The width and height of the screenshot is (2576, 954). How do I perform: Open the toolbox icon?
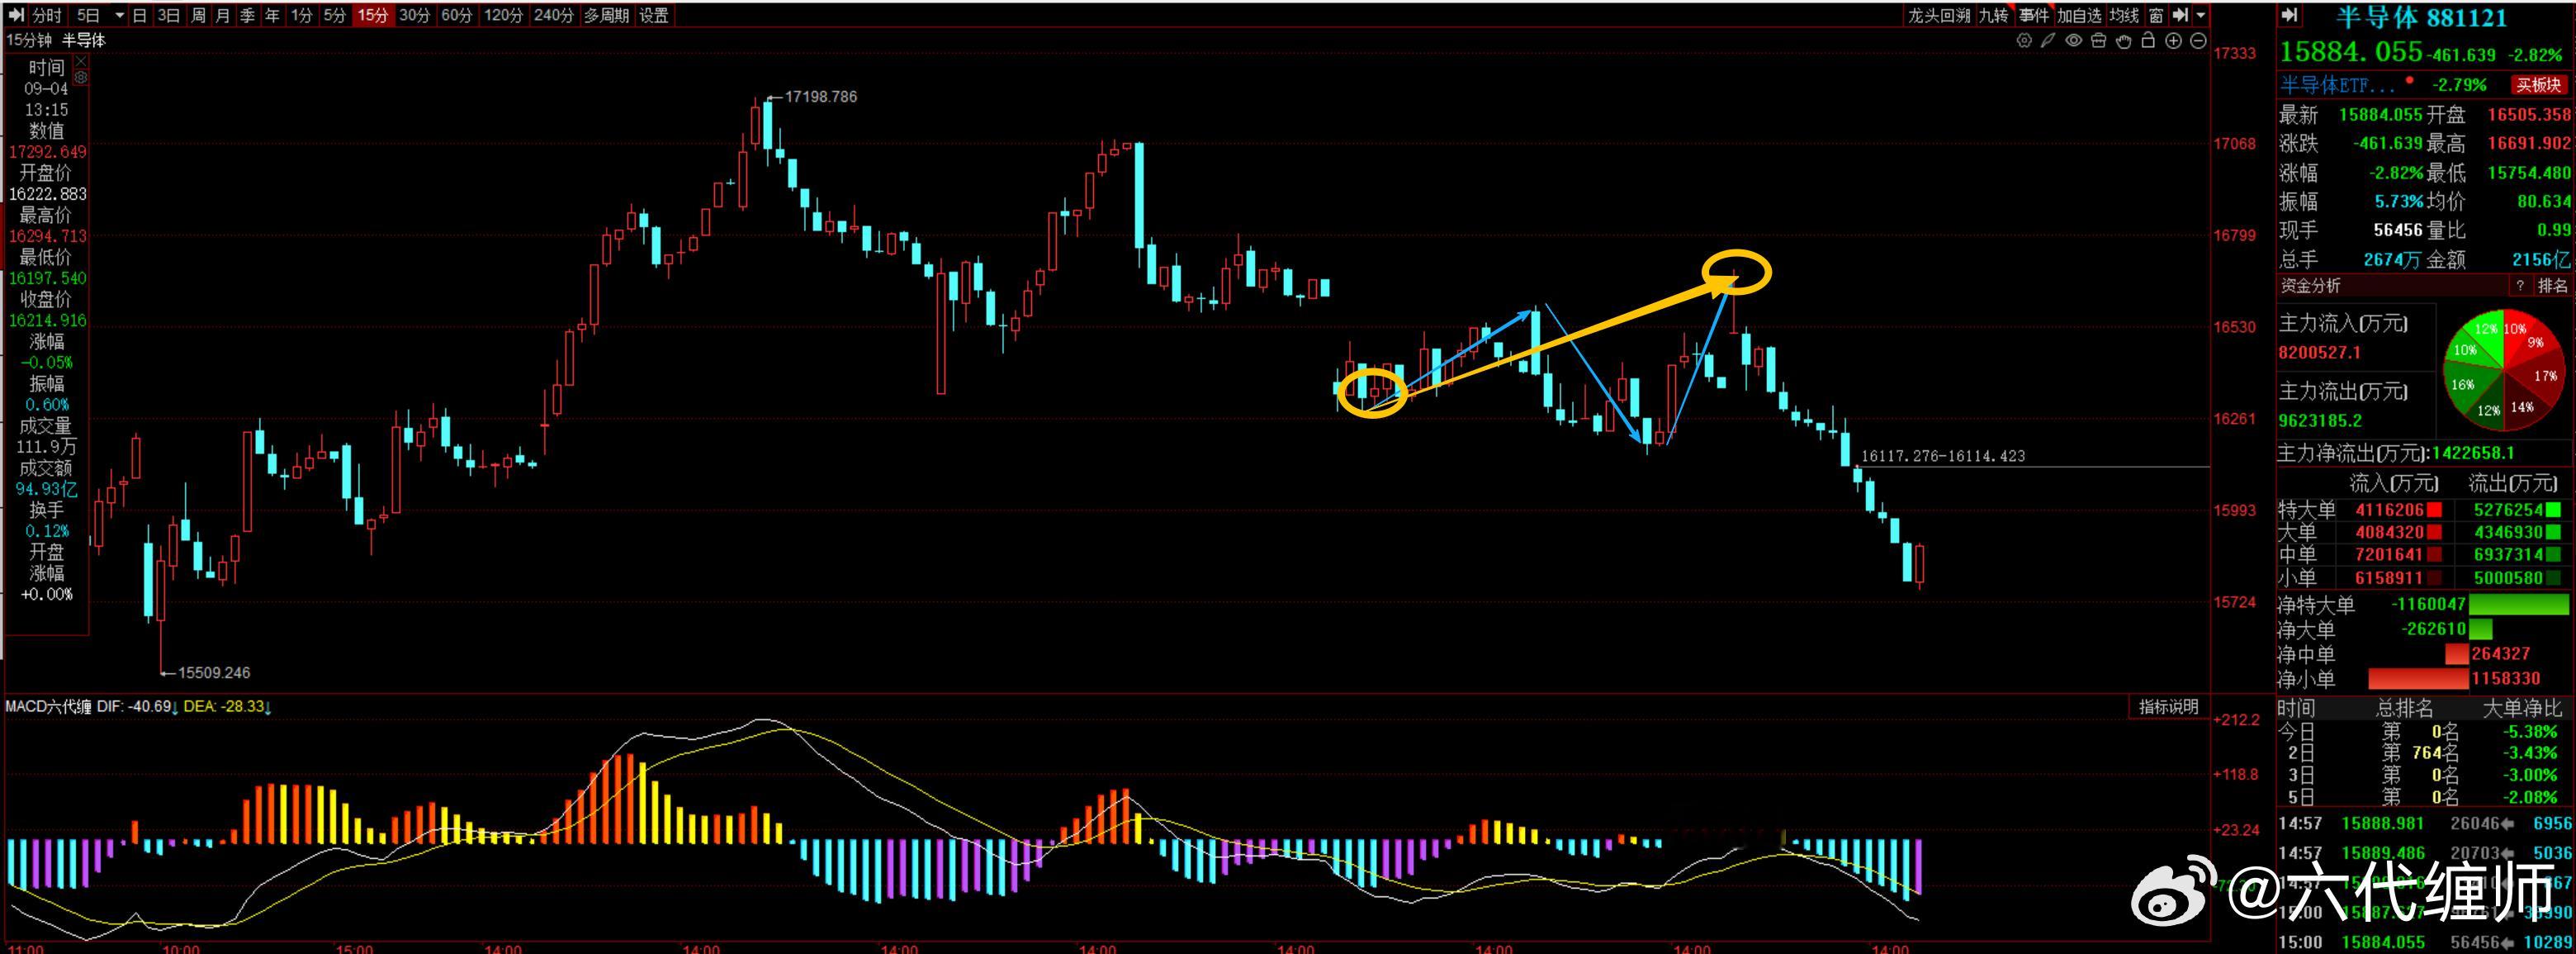[x=2099, y=41]
